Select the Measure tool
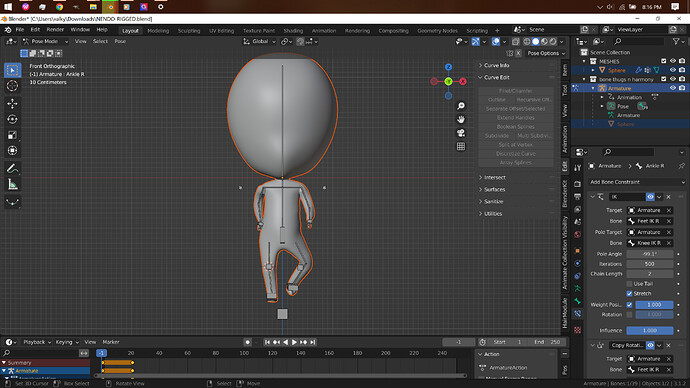Image resolution: width=690 pixels, height=388 pixels. [x=12, y=185]
